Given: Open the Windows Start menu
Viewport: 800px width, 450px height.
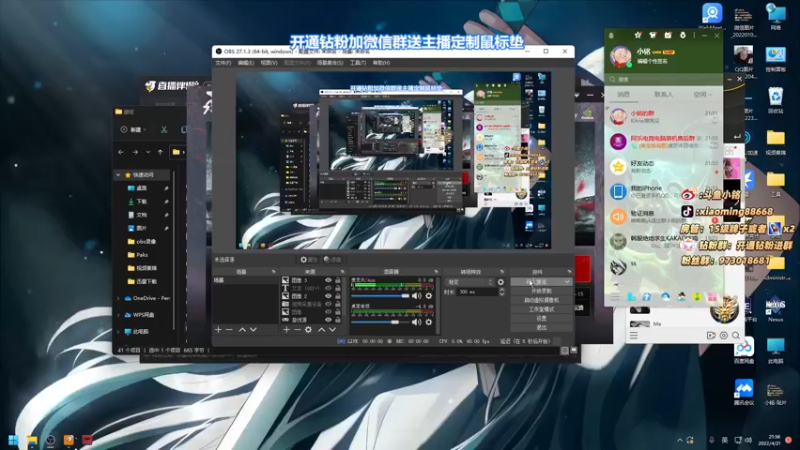Looking at the screenshot, I should pos(13,440).
